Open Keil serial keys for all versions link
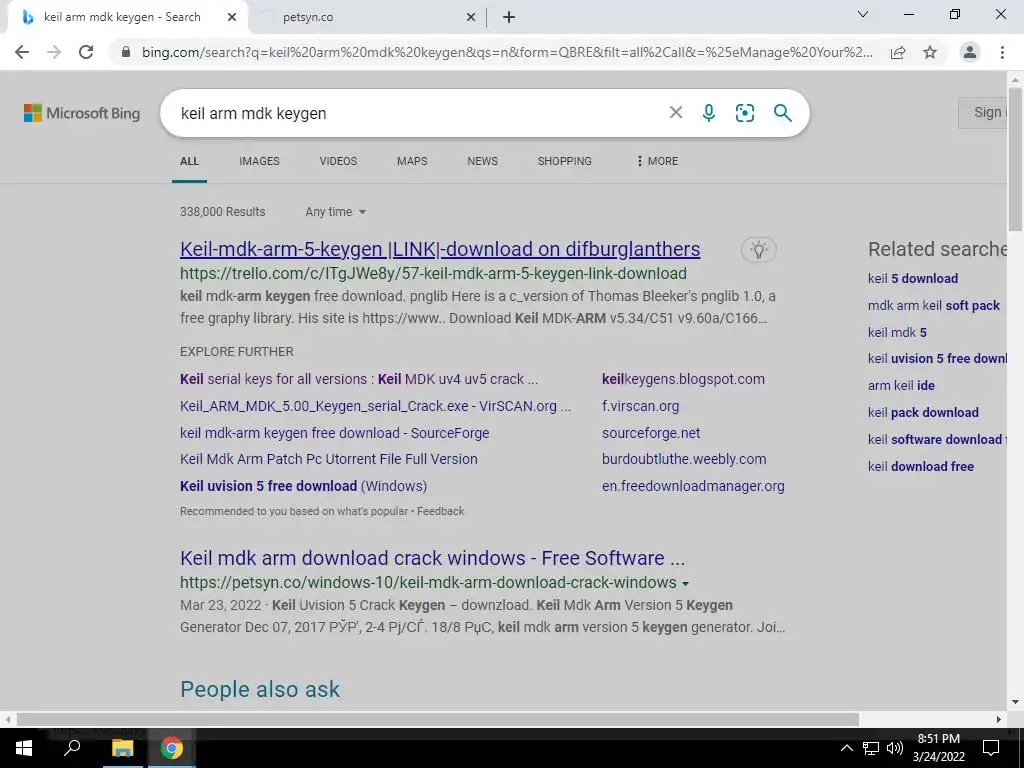Screen dimensions: 1024x768 pos(359,379)
